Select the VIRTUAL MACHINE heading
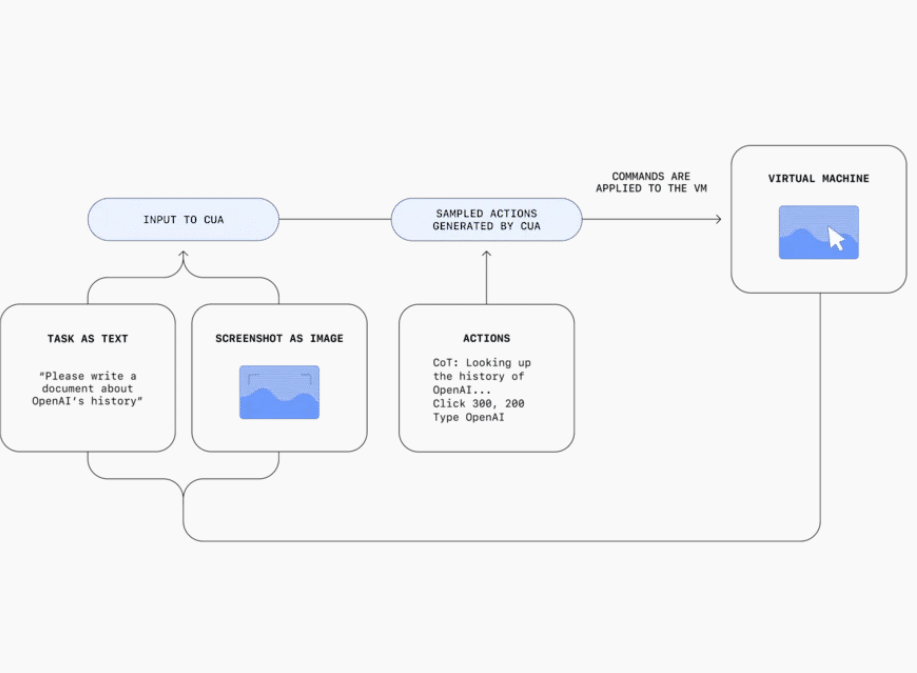Image resolution: width=917 pixels, height=673 pixels. pyautogui.click(x=819, y=178)
